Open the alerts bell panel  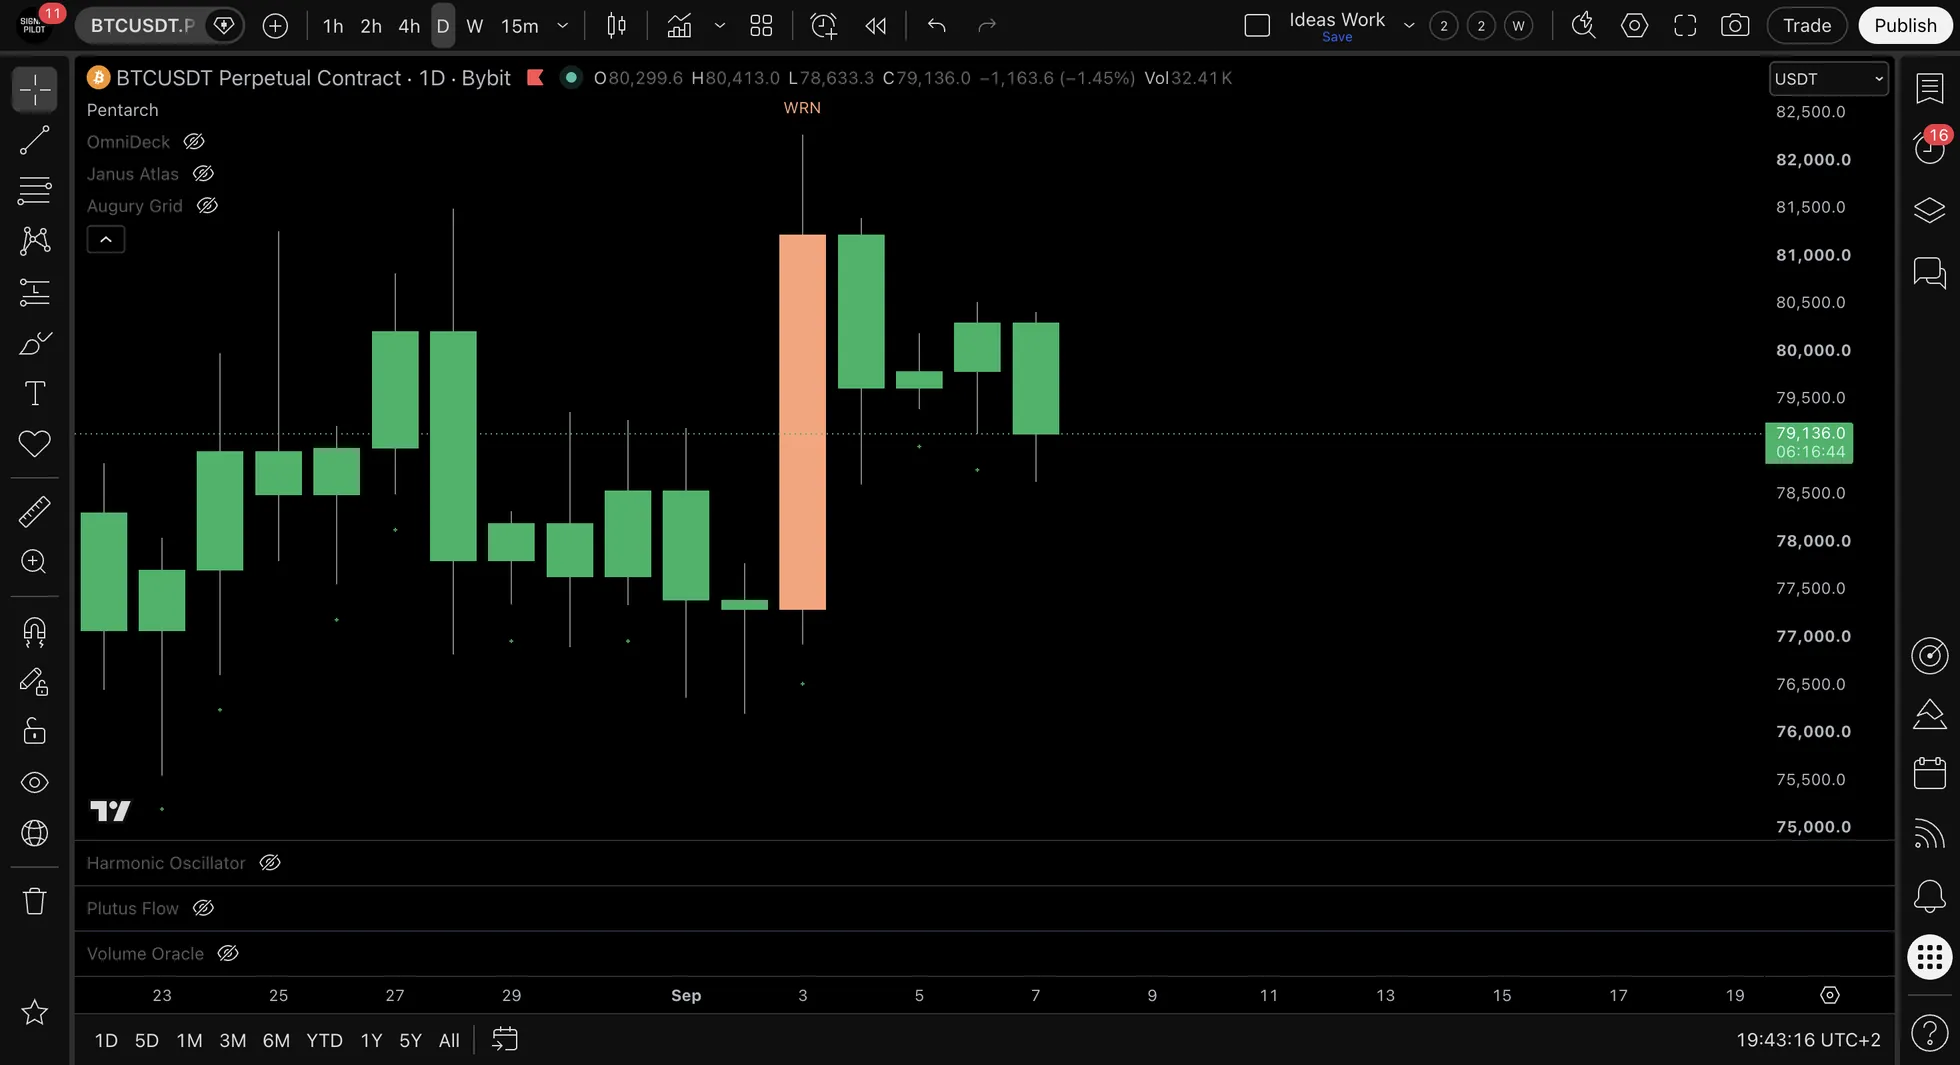[x=1929, y=896]
